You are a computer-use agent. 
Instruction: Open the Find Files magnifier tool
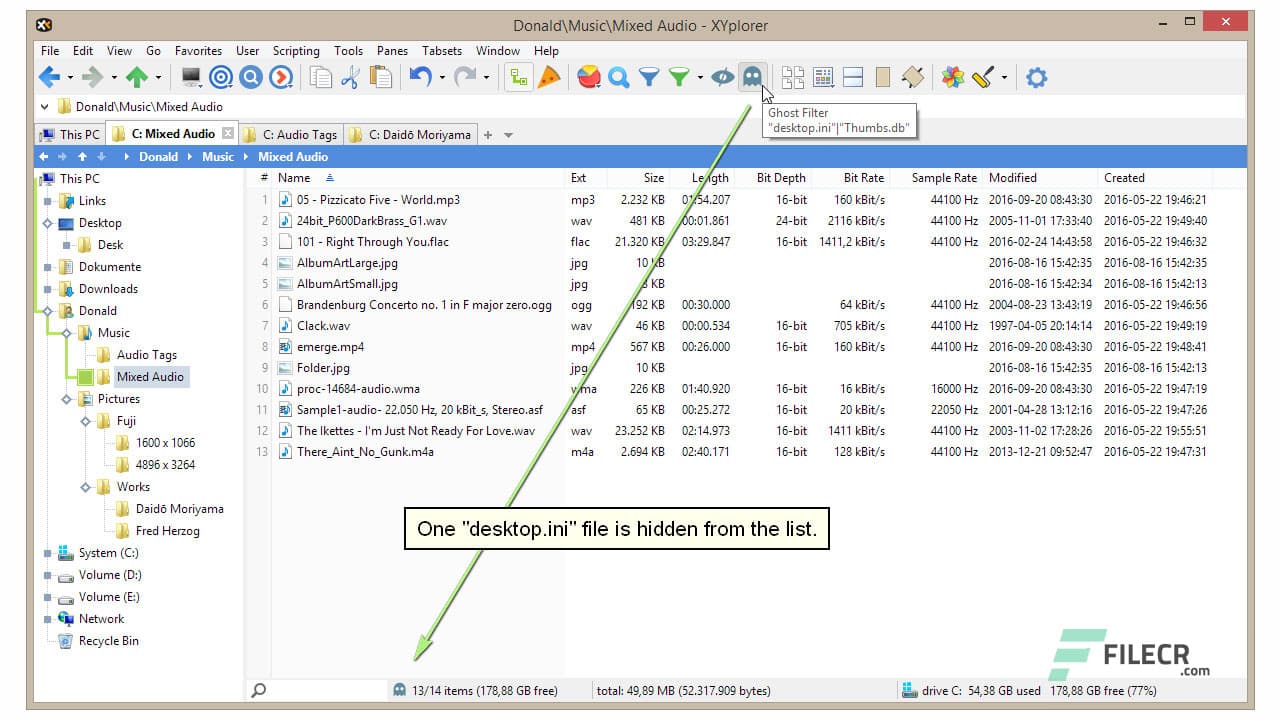point(621,77)
